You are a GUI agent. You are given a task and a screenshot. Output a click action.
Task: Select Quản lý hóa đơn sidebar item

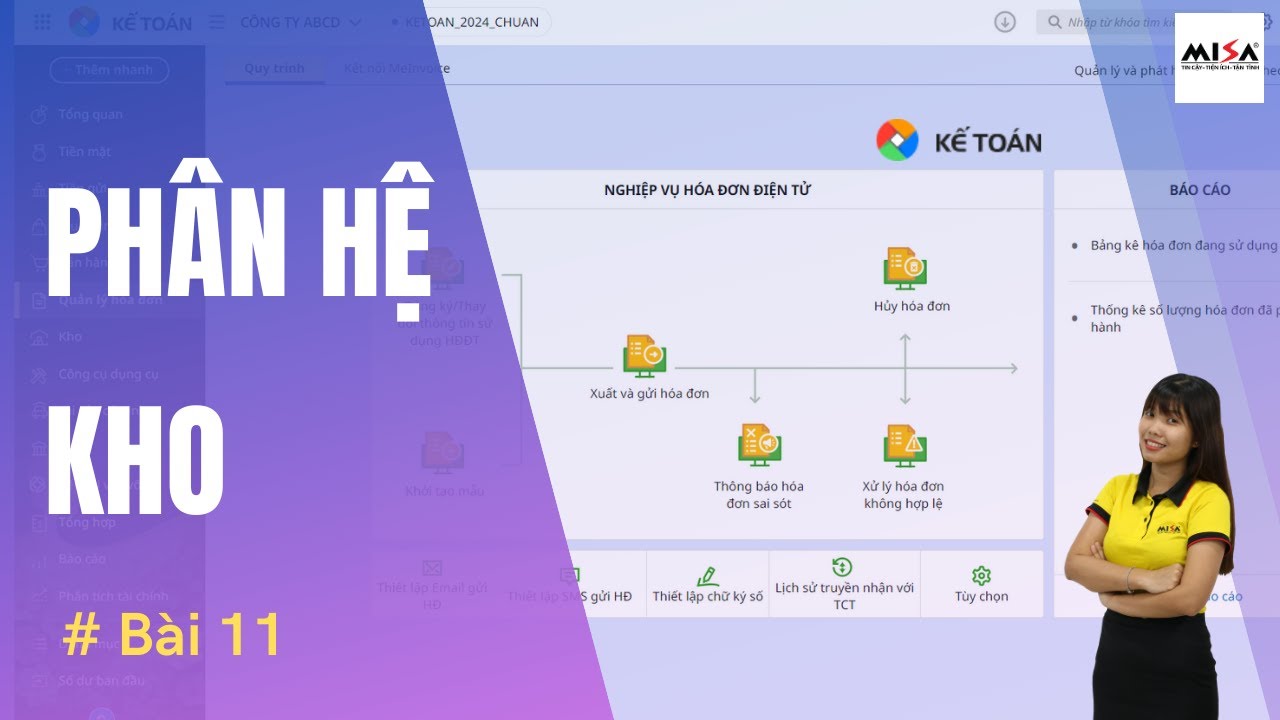pos(110,300)
